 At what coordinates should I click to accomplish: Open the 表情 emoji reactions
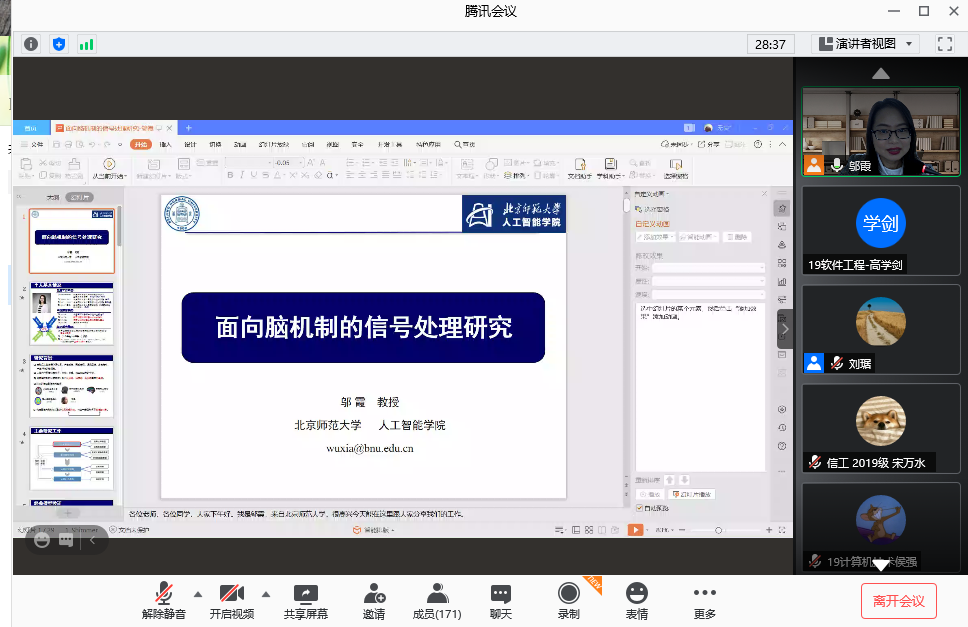636,600
